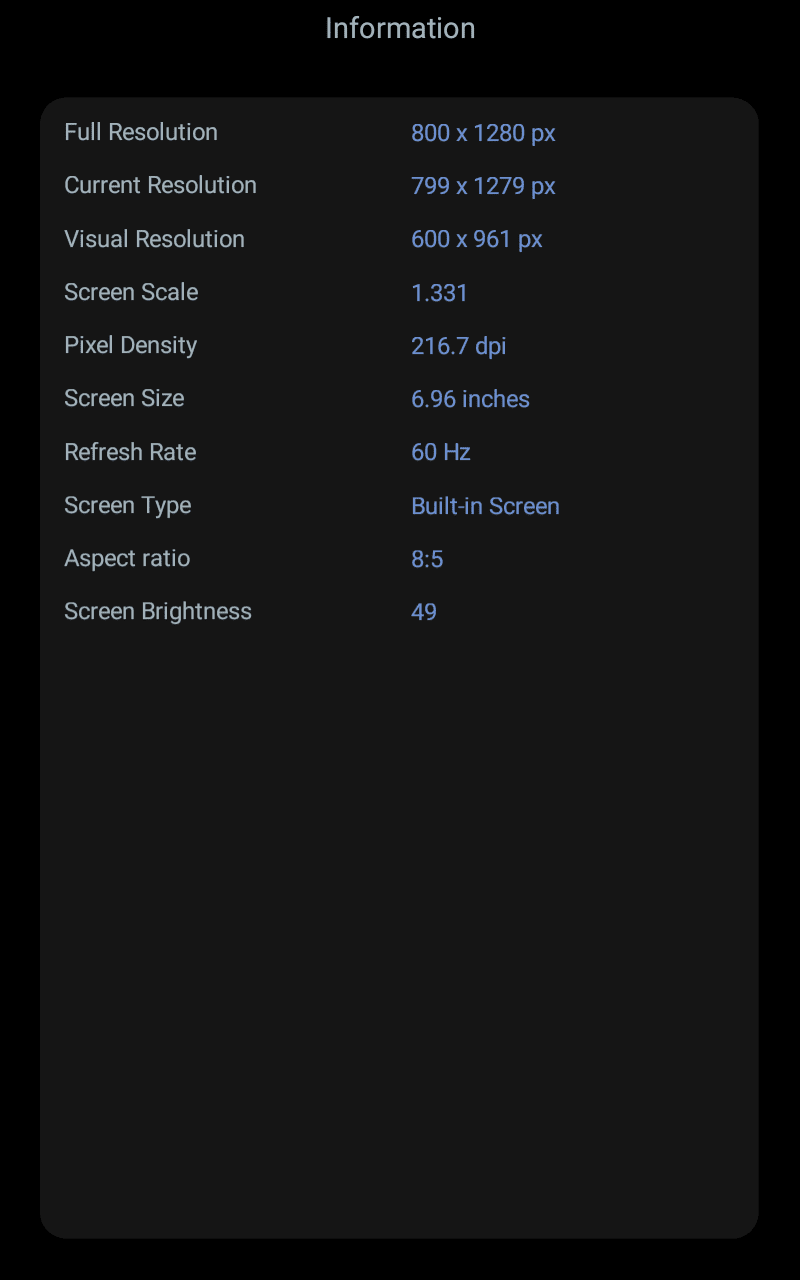Screen dimensions: 800x1280
Task: Click the Information title at top
Action: (x=400, y=28)
